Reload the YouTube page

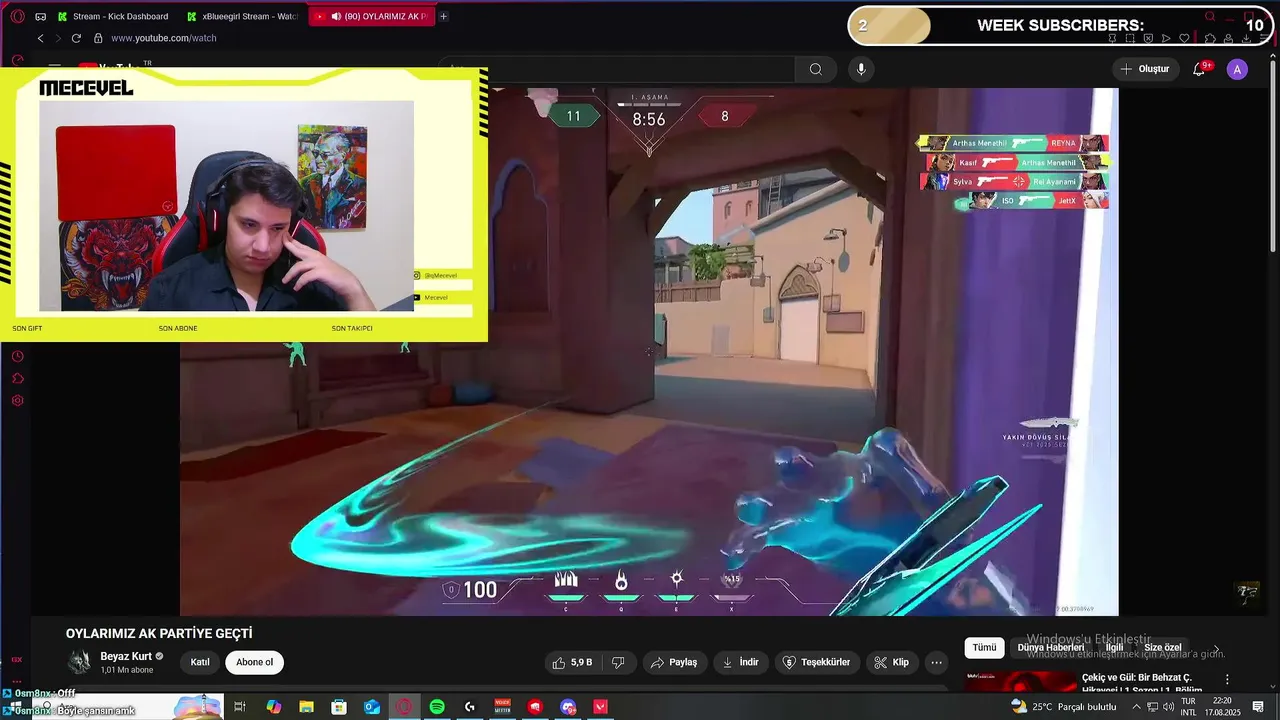(76, 38)
